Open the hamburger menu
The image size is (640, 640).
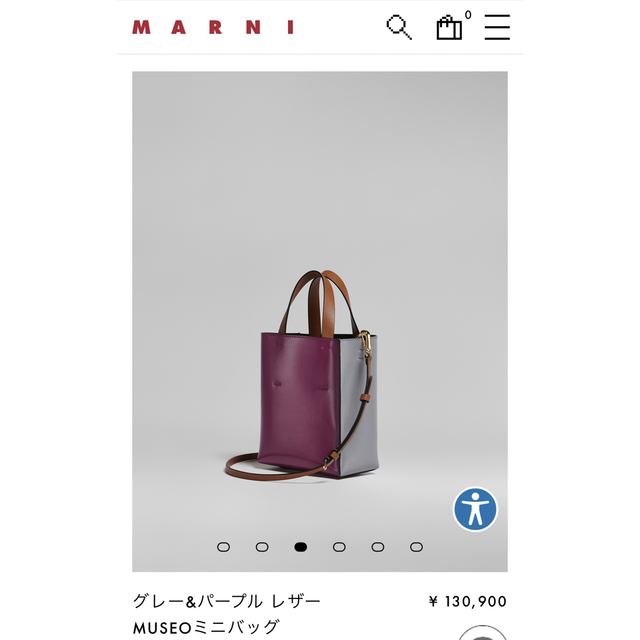tap(497, 27)
